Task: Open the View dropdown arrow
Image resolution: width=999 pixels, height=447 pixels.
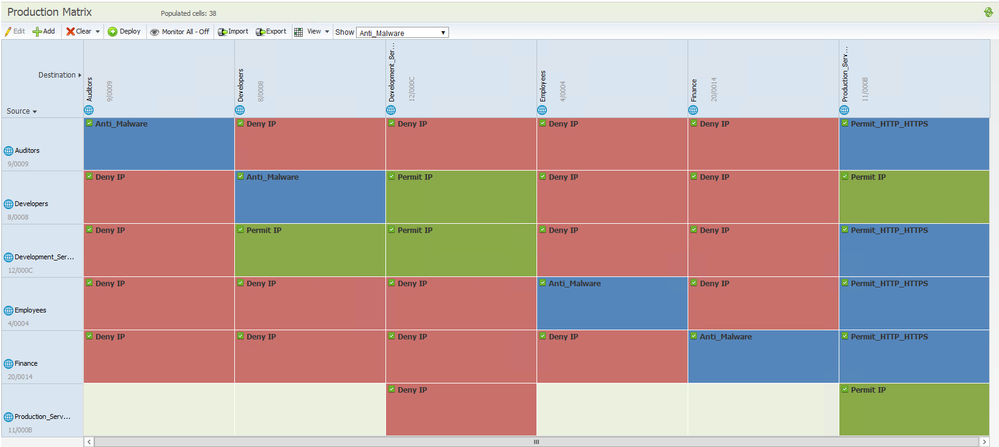Action: (x=327, y=32)
